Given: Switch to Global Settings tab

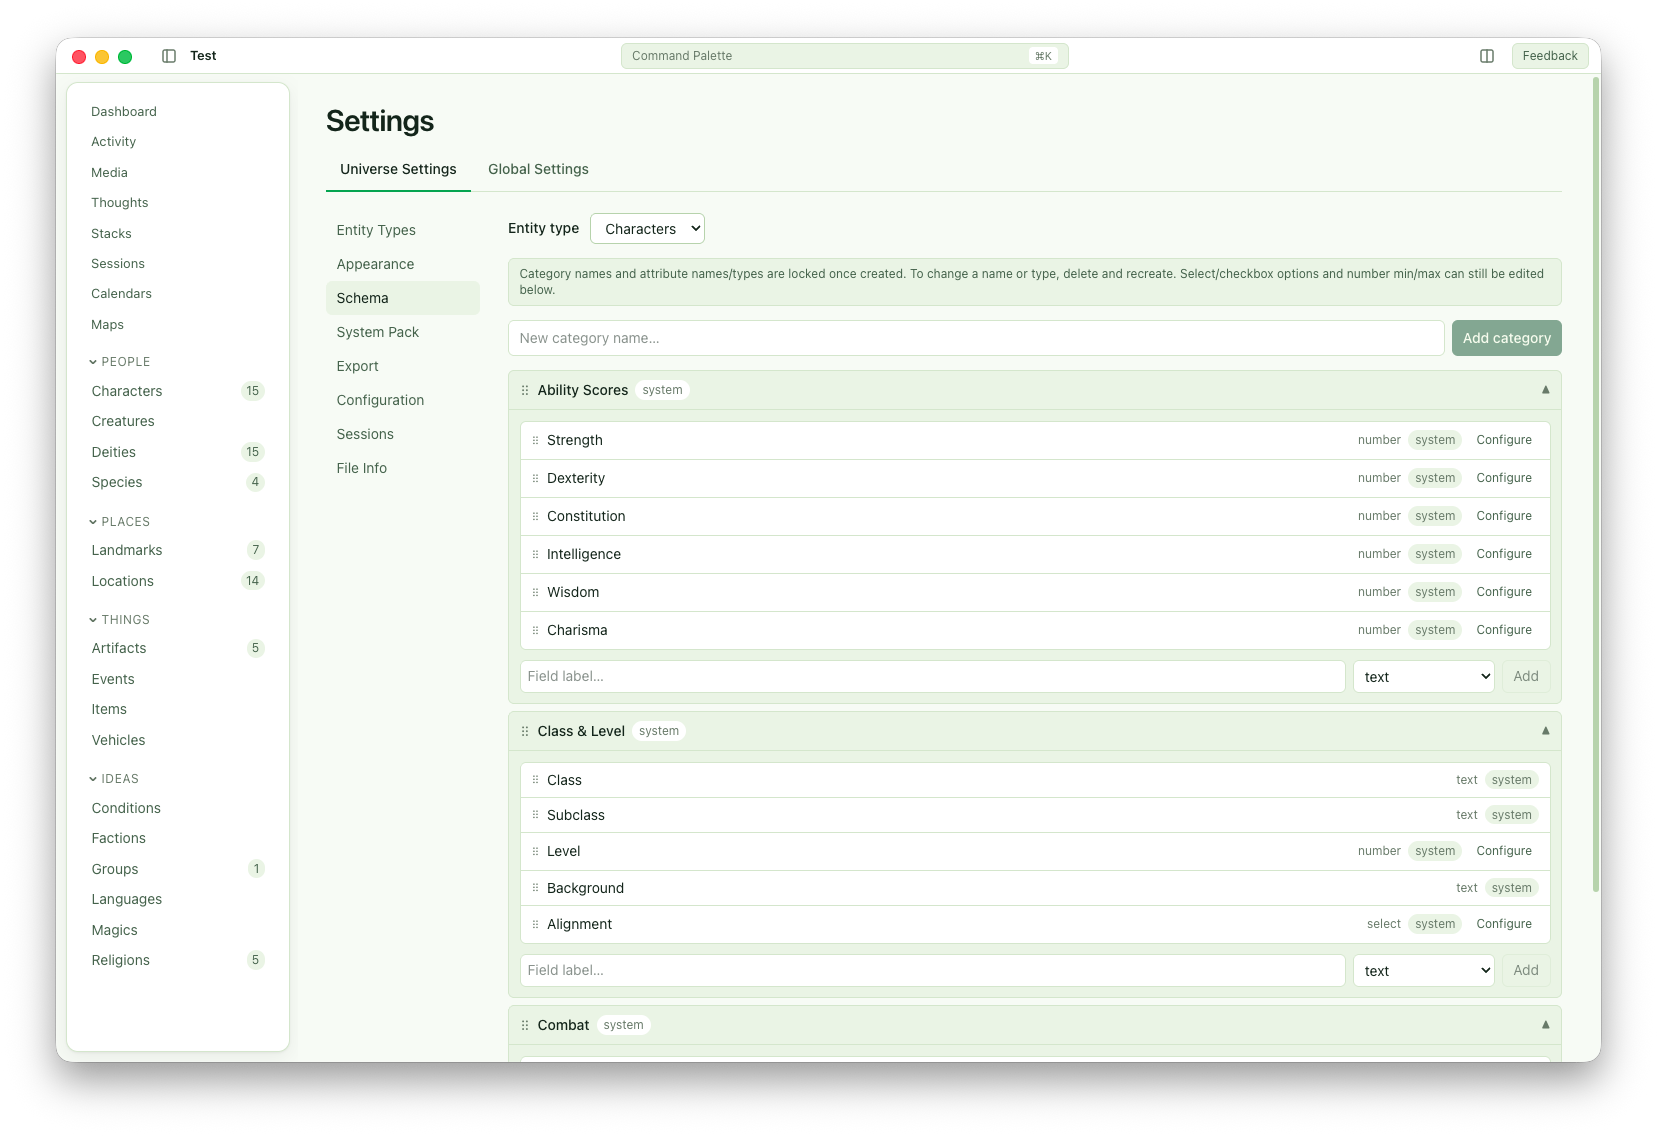Looking at the screenshot, I should tap(538, 169).
